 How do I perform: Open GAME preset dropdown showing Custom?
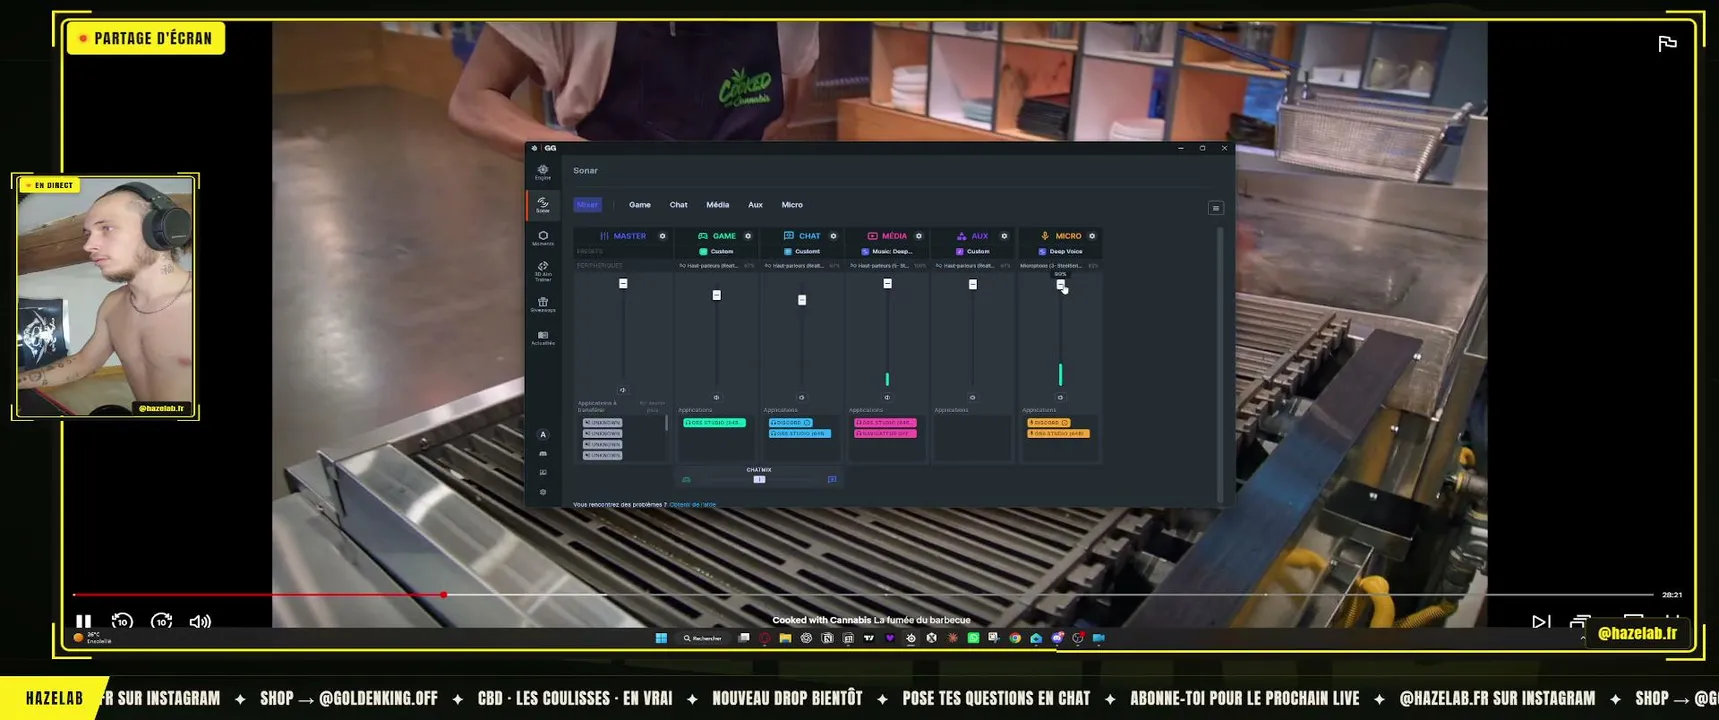click(716, 251)
